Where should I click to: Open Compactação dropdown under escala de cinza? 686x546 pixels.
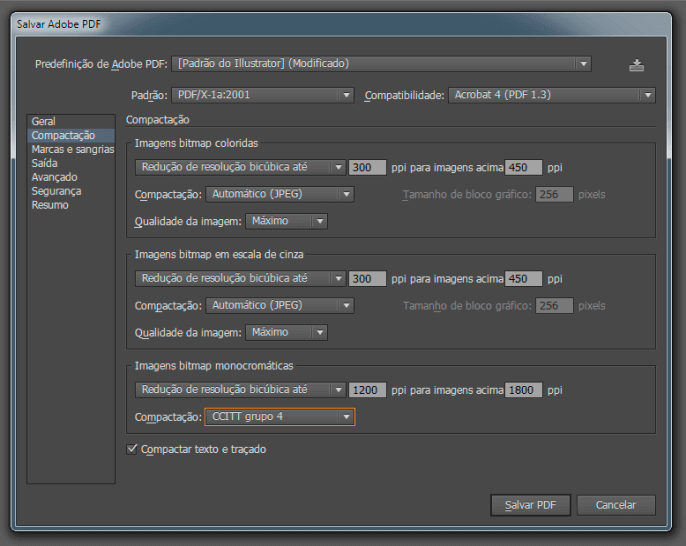(x=280, y=305)
